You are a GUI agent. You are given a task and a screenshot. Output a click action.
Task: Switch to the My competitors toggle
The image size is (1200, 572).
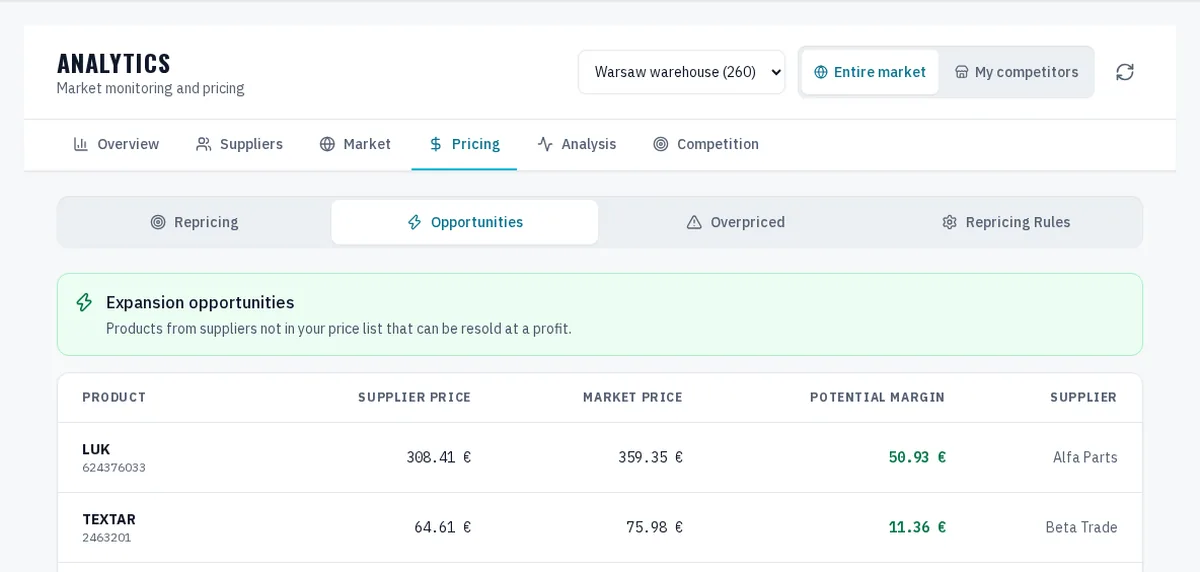[1016, 72]
